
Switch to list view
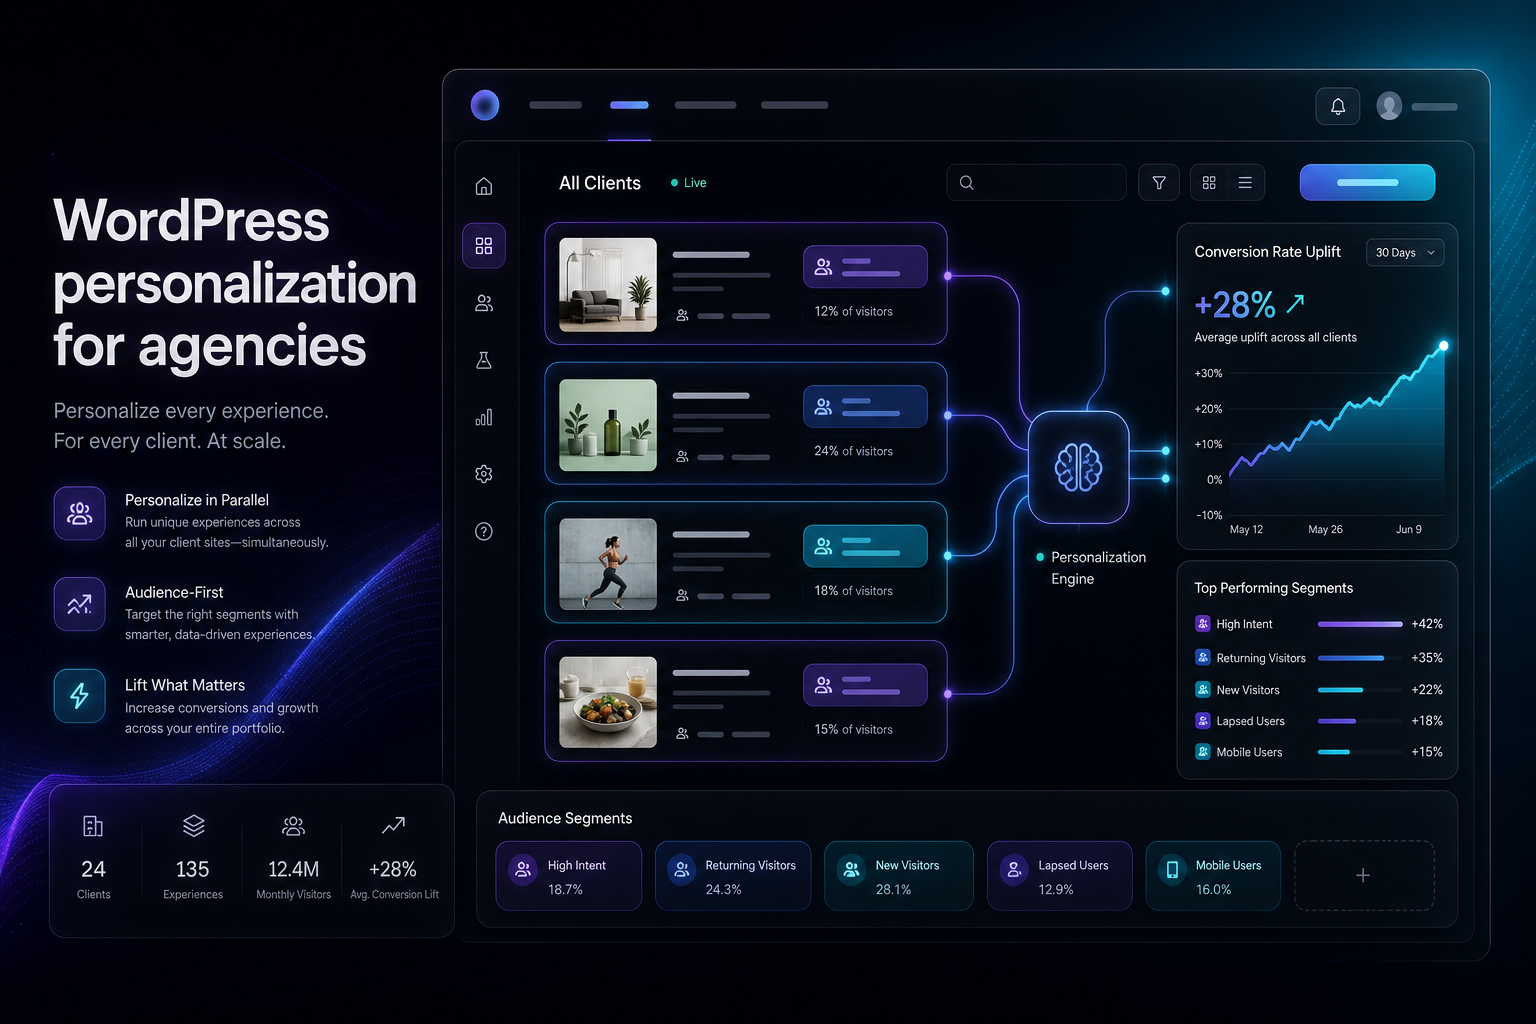click(1245, 183)
